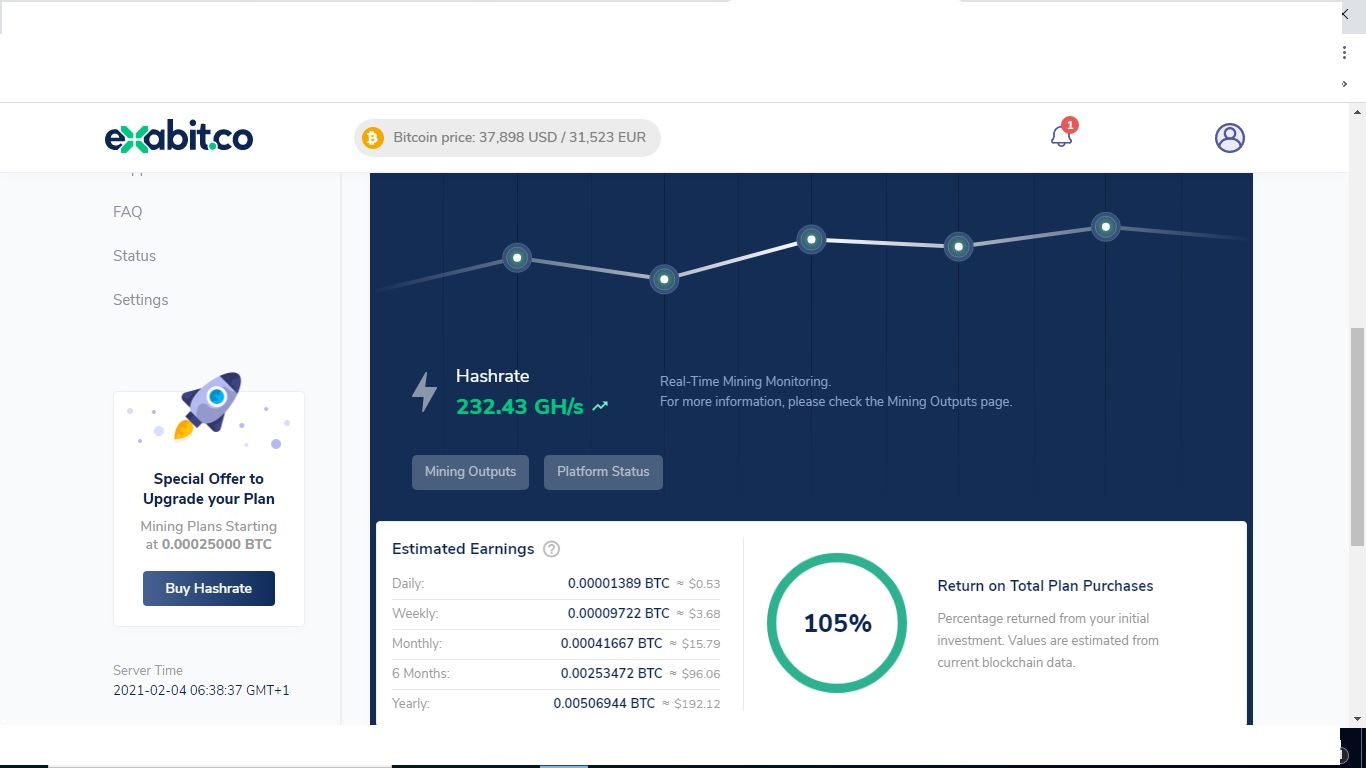The height and width of the screenshot is (768, 1366).
Task: Click the Bitcoin coin icon in price pill
Action: coord(373,138)
